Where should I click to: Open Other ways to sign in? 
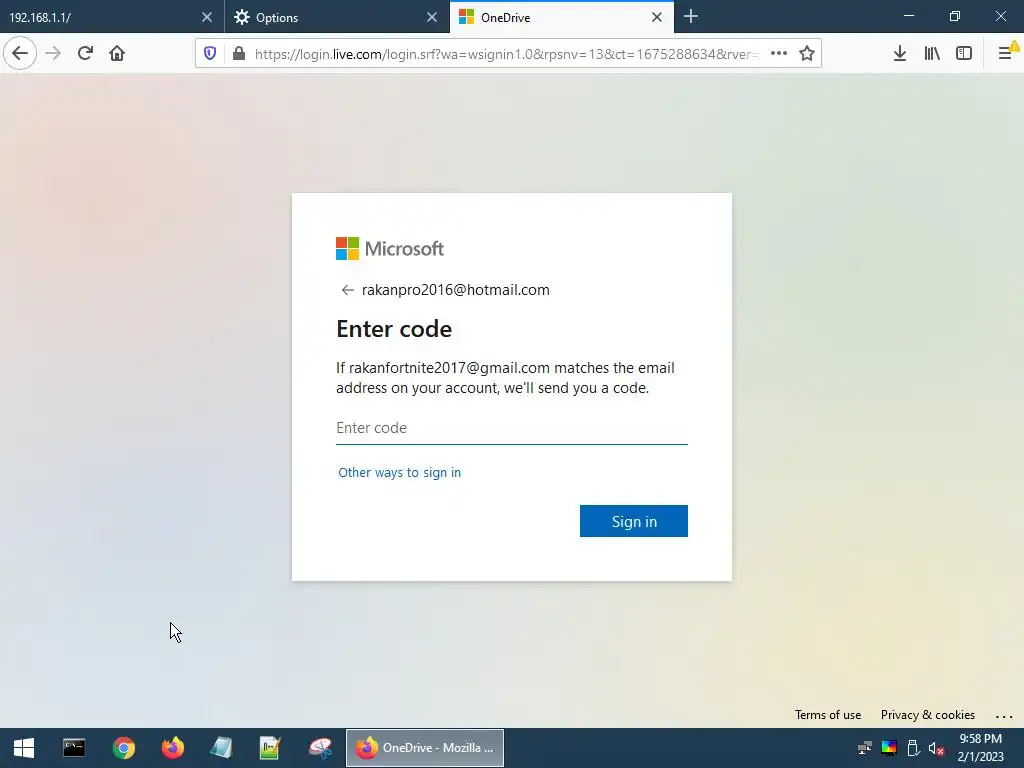[400, 472]
